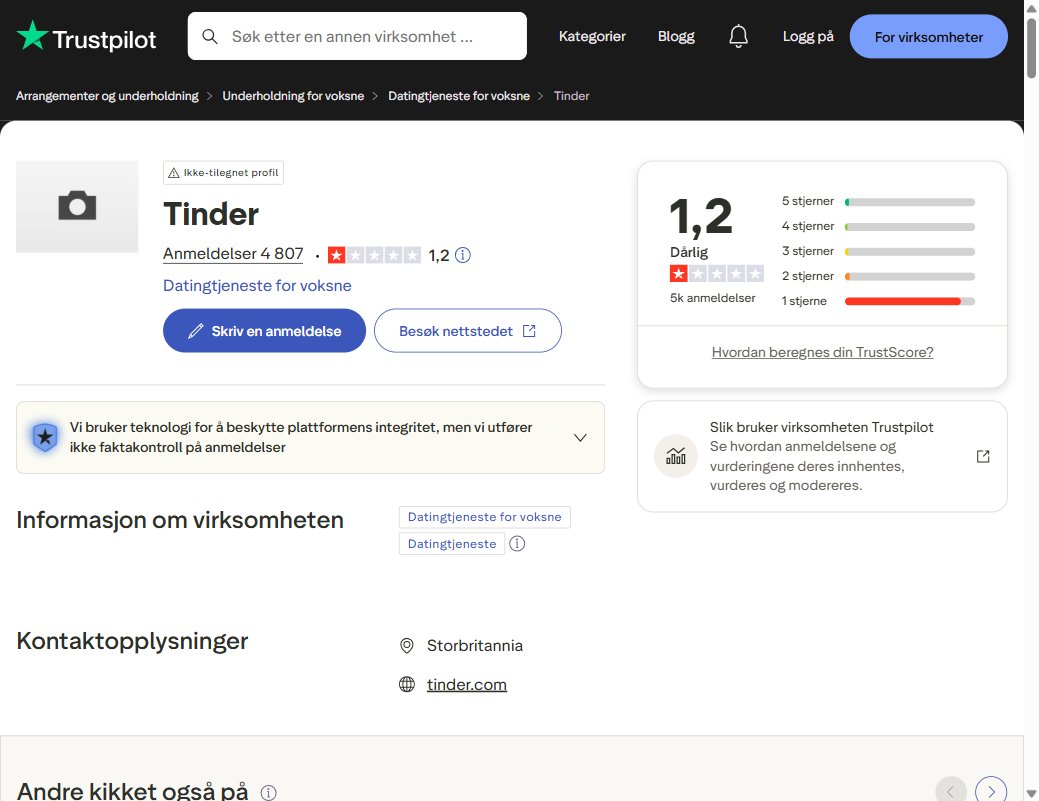The width and height of the screenshot is (1039, 801).
Task: Click the warning icon on Ikke-tilegnet profil
Action: point(174,173)
